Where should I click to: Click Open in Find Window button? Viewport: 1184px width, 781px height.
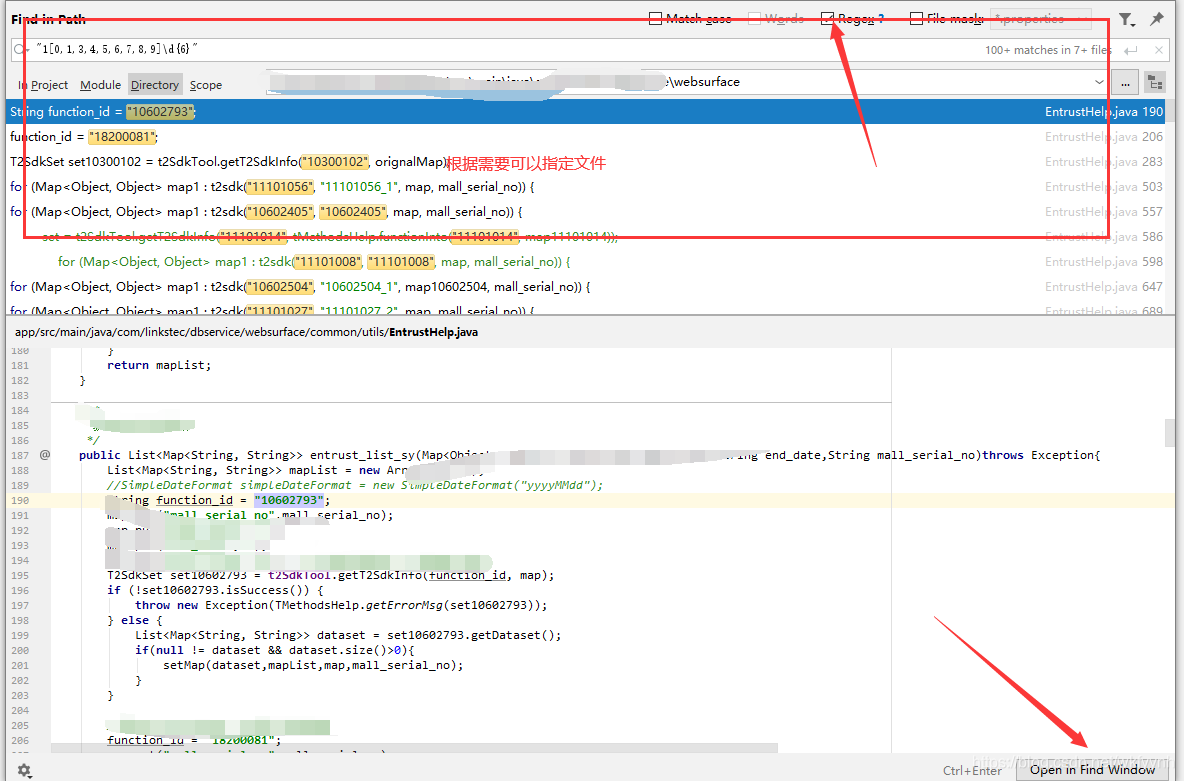pos(1092,769)
